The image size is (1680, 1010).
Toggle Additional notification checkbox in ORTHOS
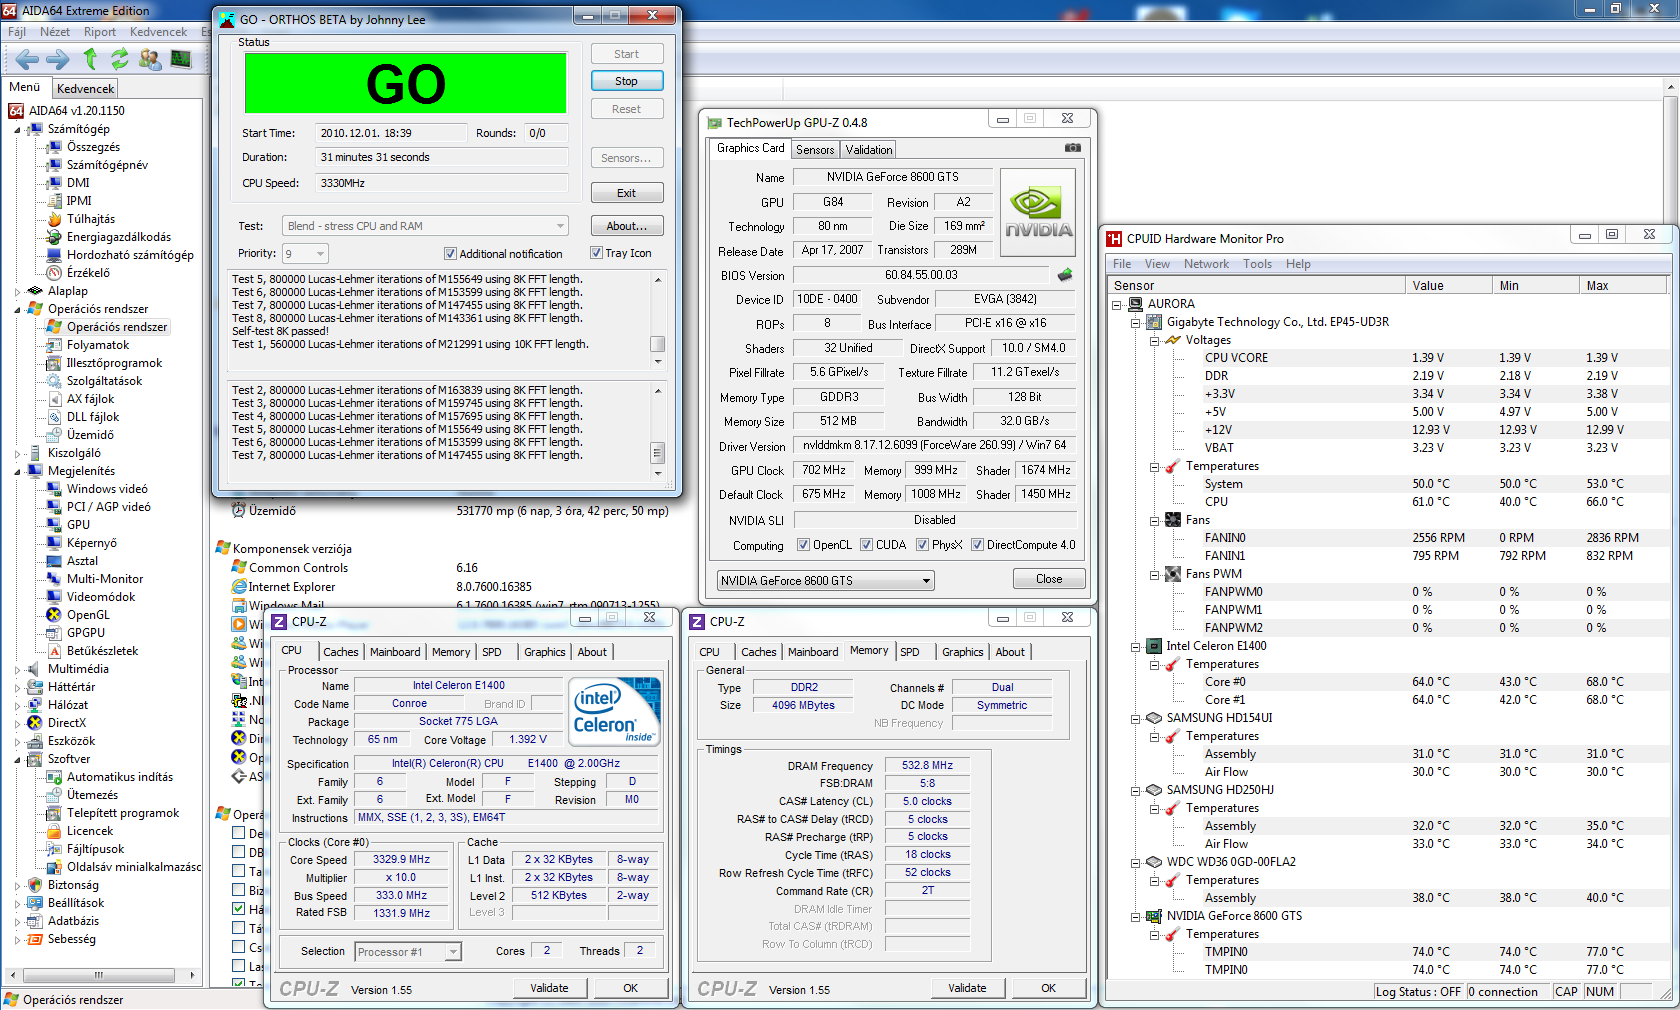[450, 254]
